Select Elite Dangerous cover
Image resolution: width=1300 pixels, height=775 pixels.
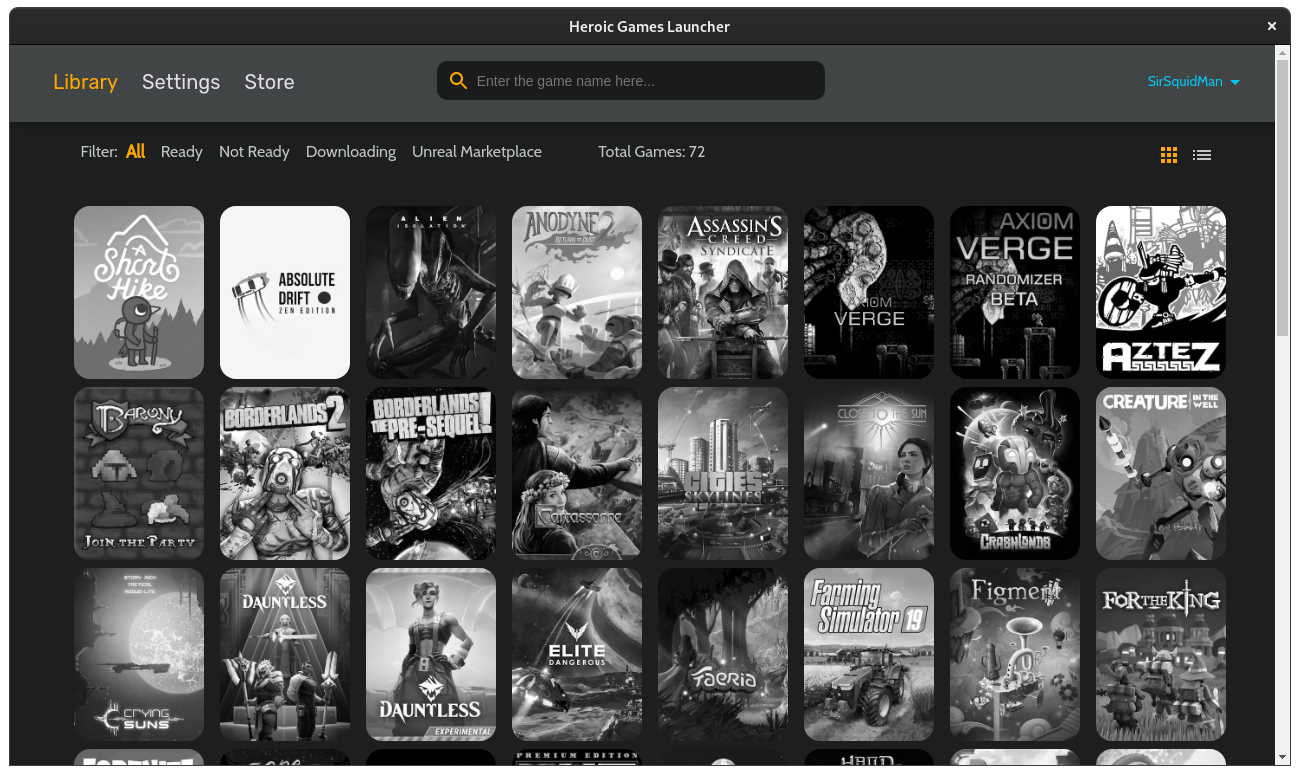(x=577, y=654)
